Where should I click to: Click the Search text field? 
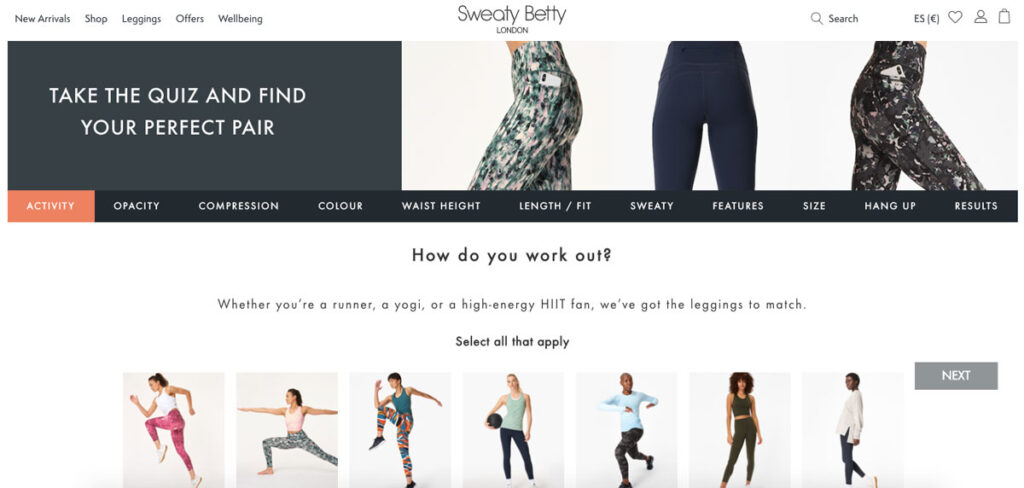(x=843, y=18)
